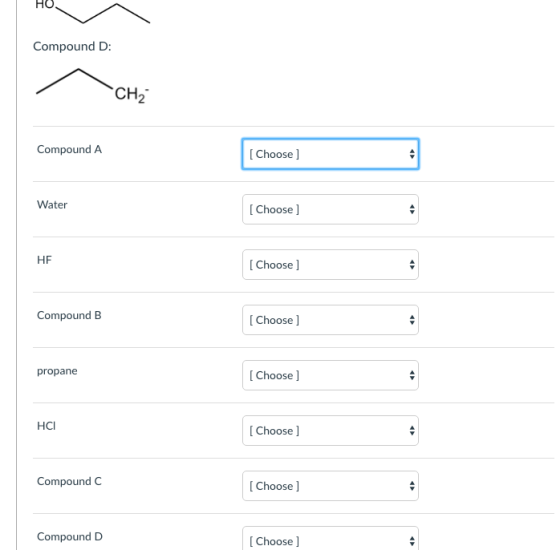Click the 'propane' row label
This screenshot has width=560, height=550.
click(x=57, y=371)
